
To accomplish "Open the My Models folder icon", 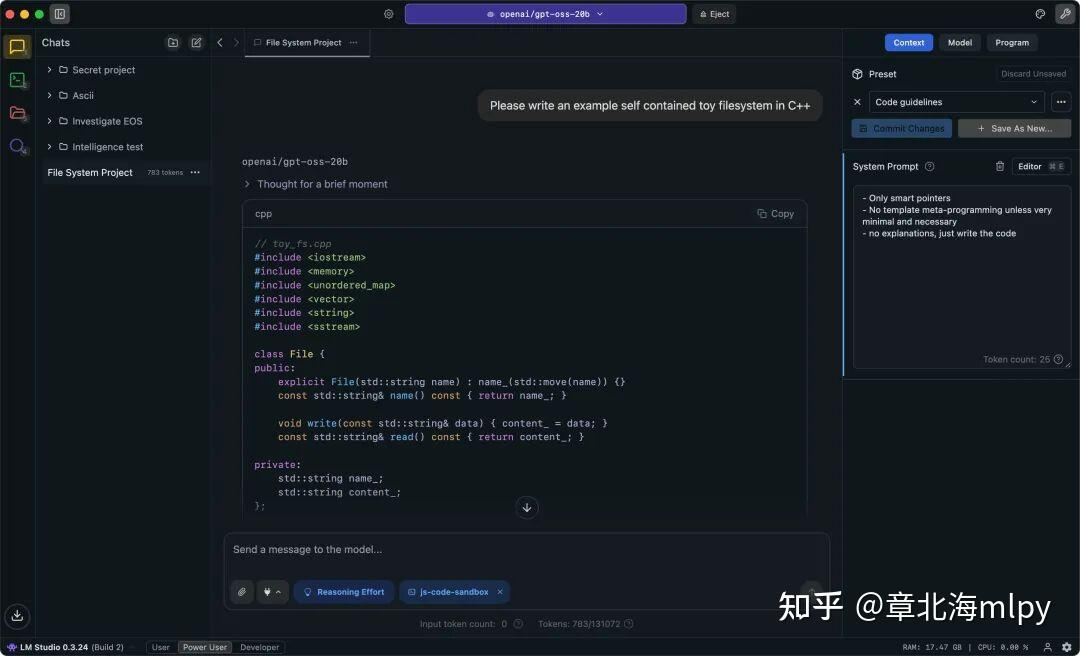I will point(17,113).
